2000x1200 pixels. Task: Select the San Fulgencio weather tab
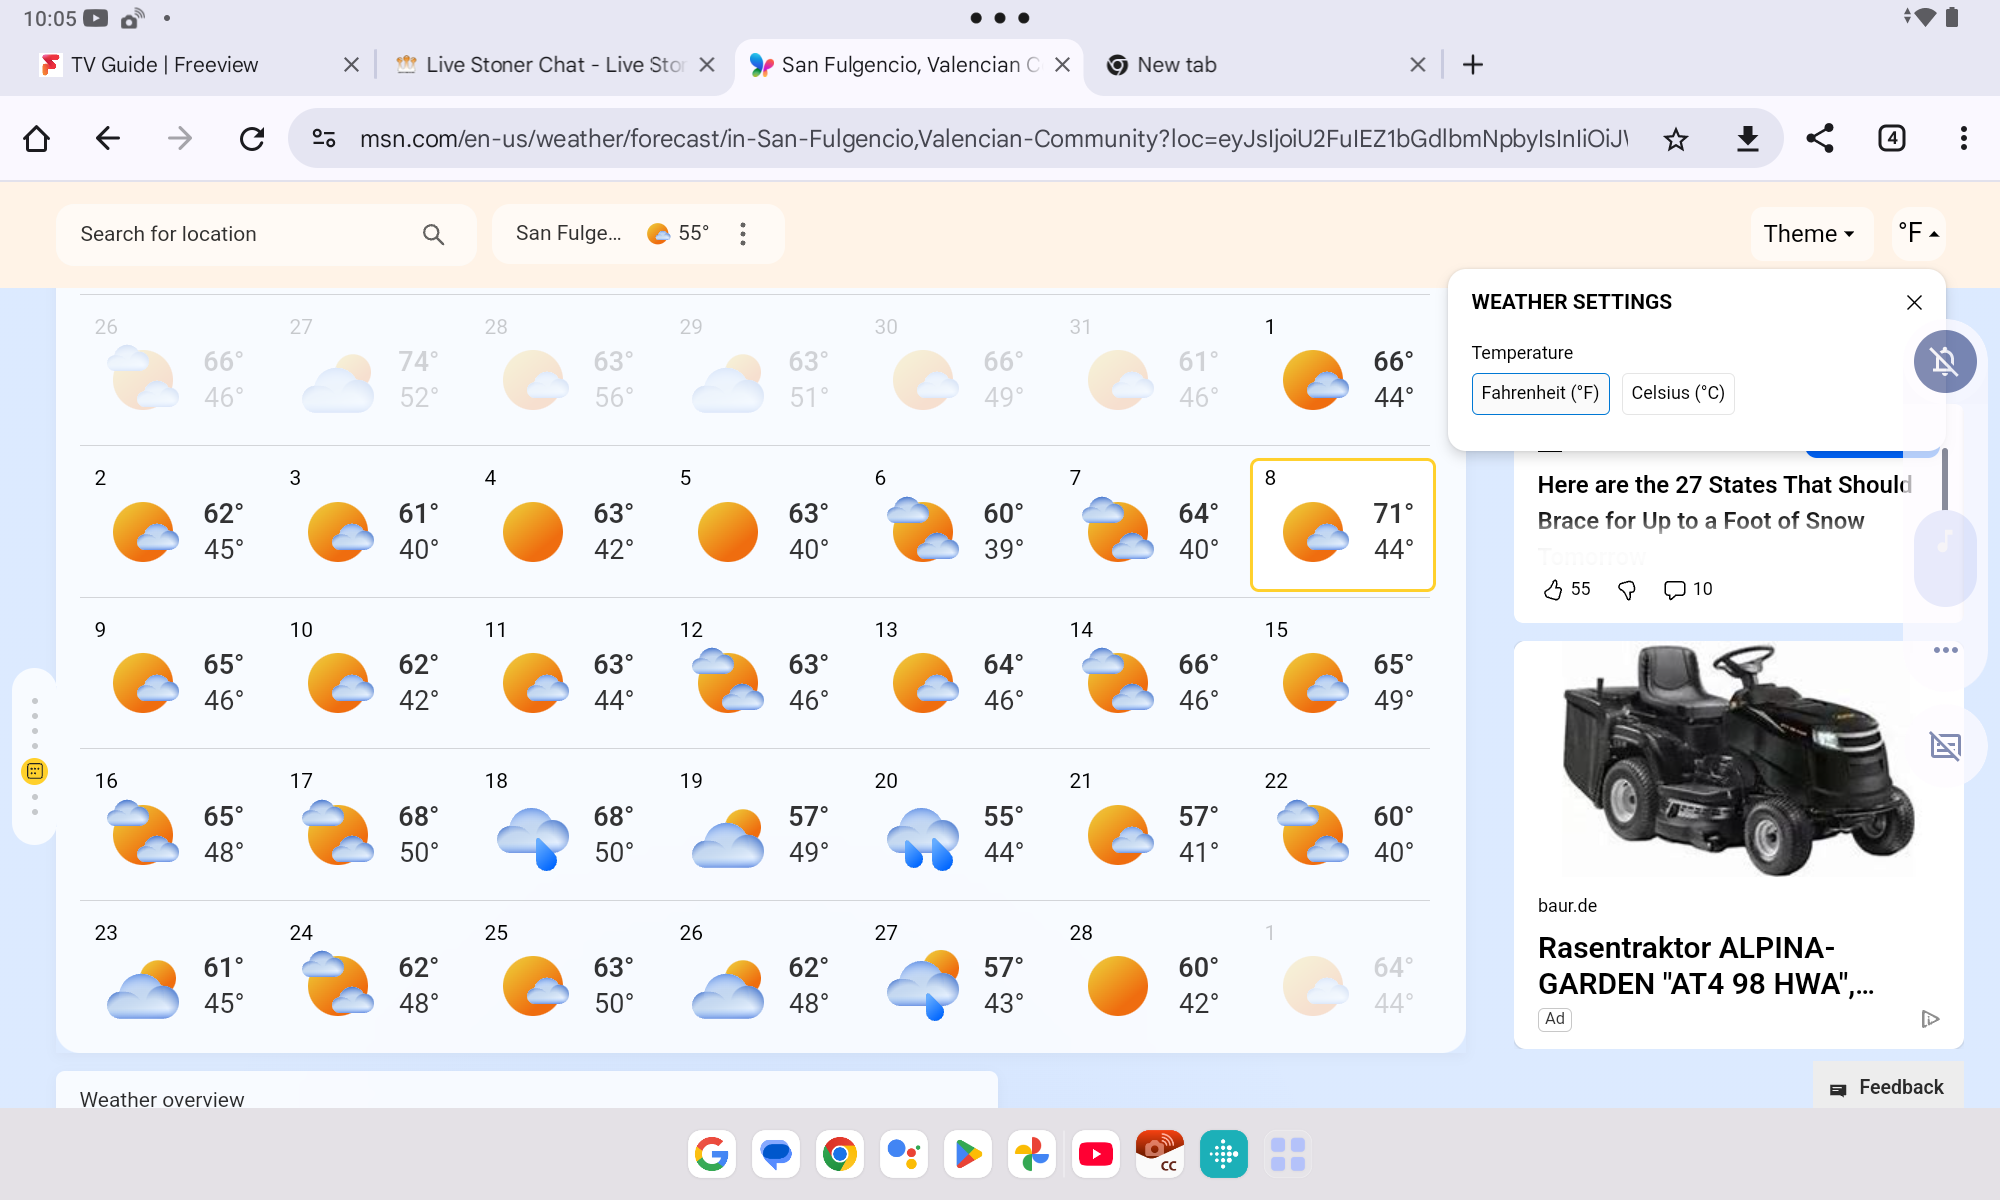point(910,65)
